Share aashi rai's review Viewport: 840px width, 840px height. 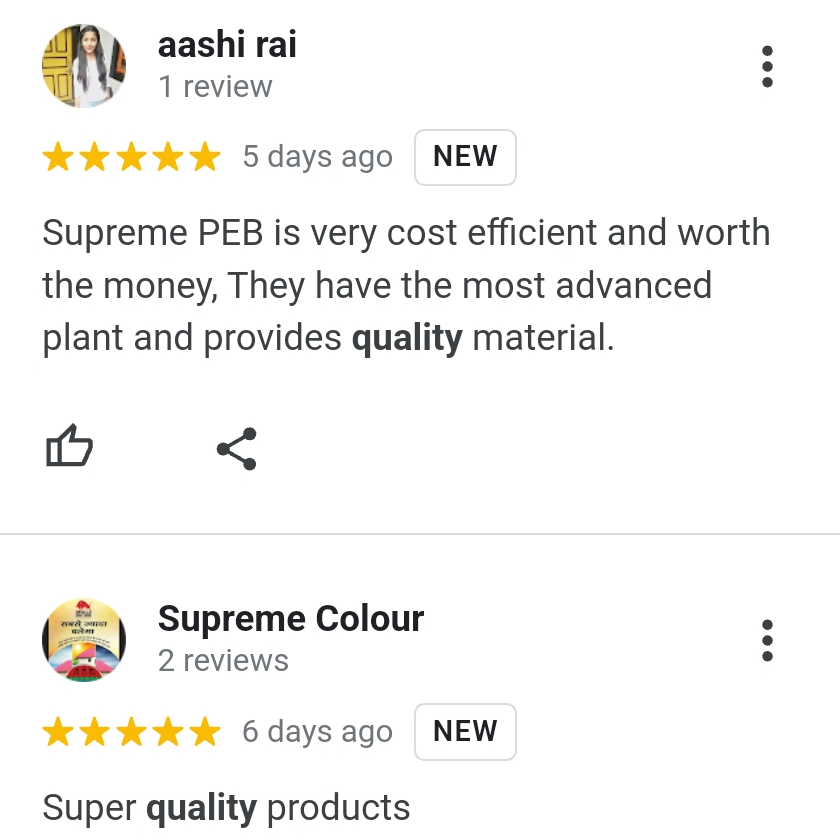point(237,448)
